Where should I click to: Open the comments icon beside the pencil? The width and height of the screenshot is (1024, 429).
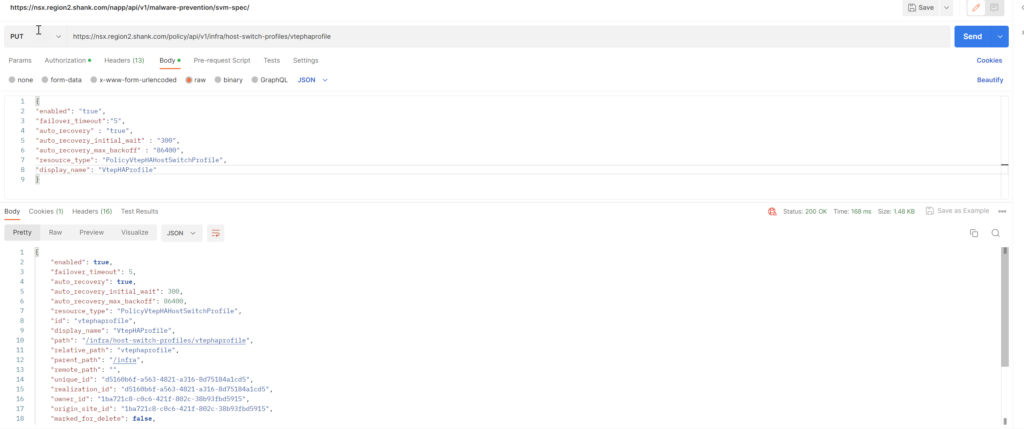tap(995, 8)
